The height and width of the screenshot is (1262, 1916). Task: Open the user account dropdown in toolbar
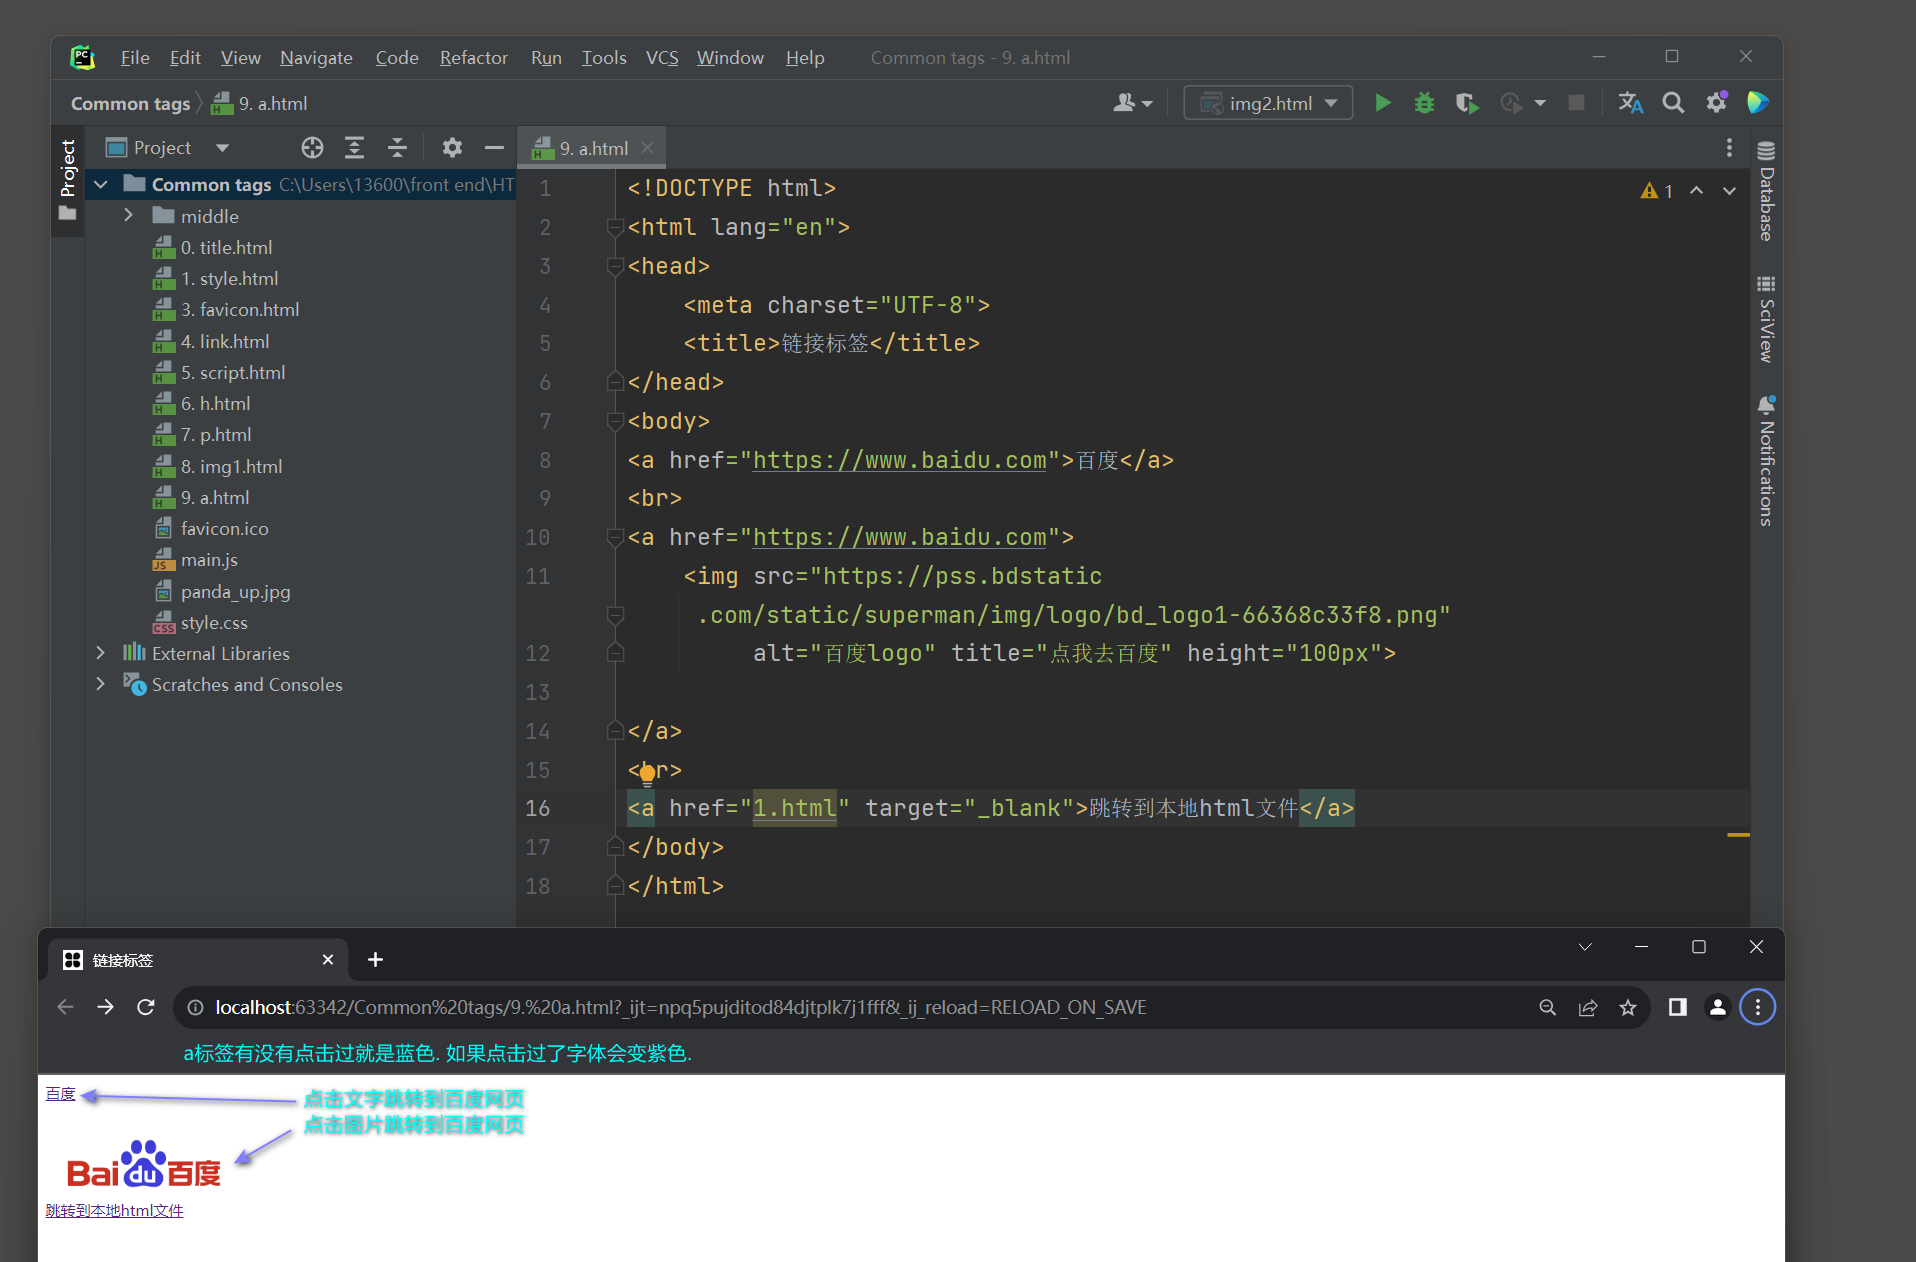click(x=1133, y=103)
